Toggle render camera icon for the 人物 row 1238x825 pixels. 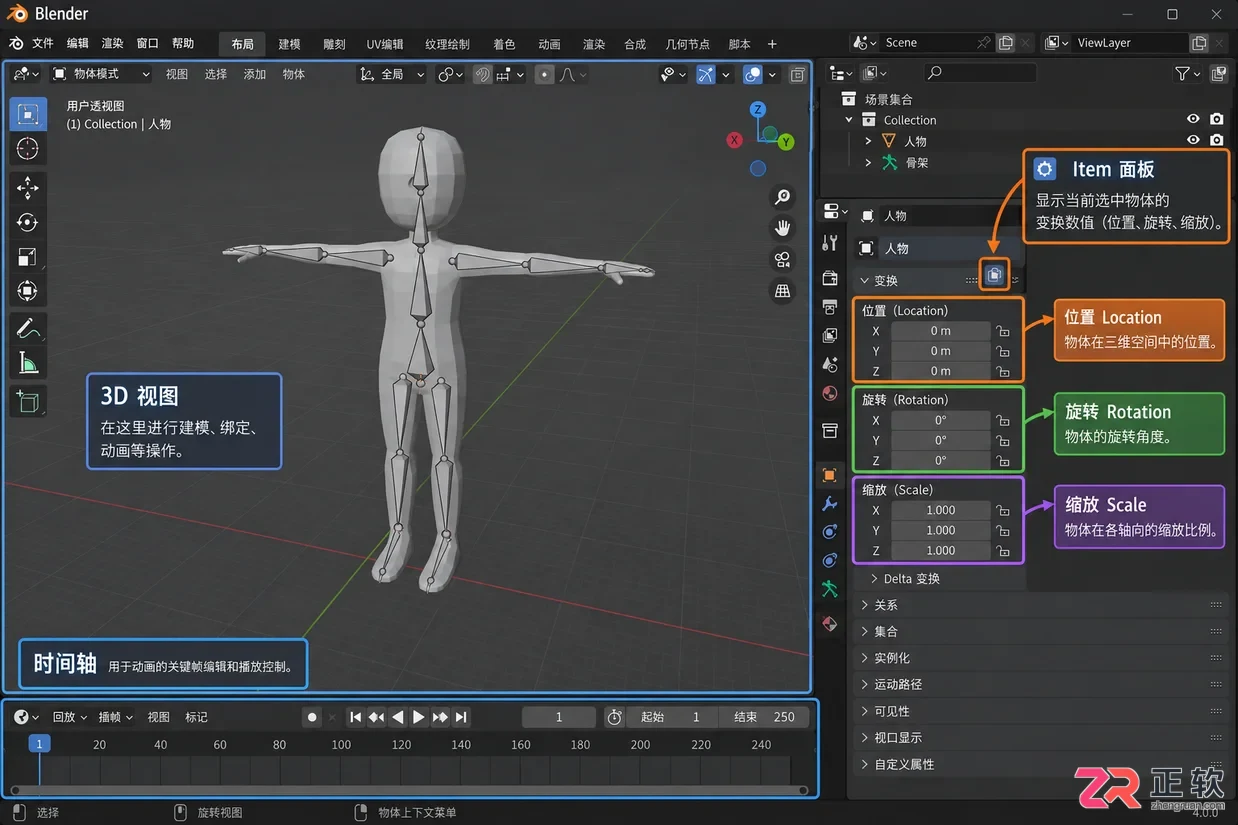pos(1217,140)
